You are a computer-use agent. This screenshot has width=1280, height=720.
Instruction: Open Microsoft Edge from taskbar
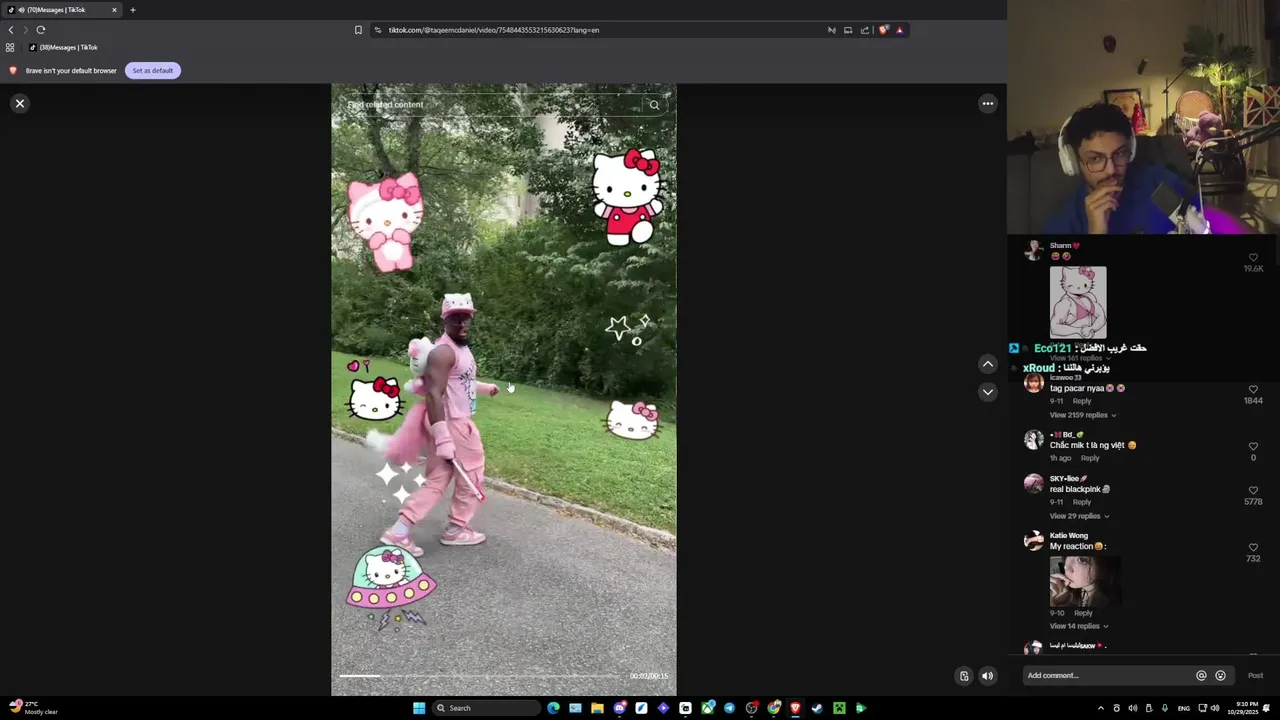click(553, 708)
